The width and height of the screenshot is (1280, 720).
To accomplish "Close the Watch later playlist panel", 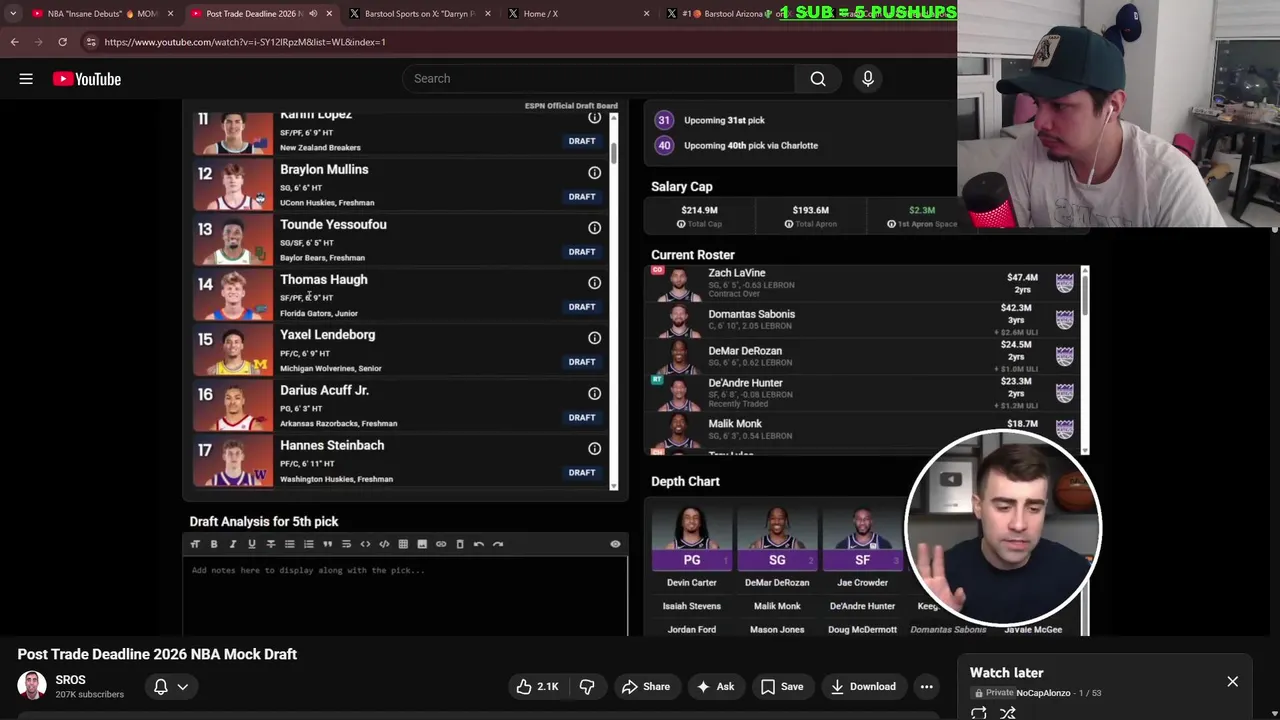I will tap(1232, 682).
